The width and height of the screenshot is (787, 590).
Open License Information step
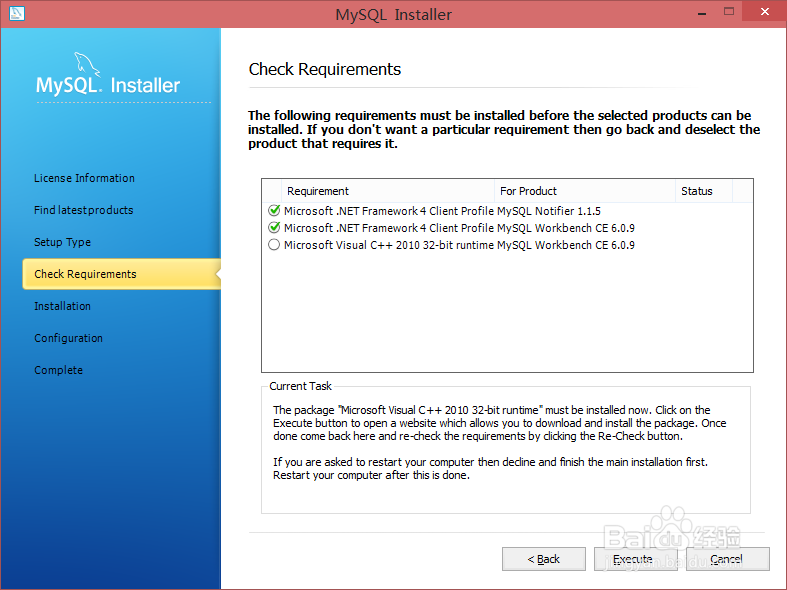84,178
